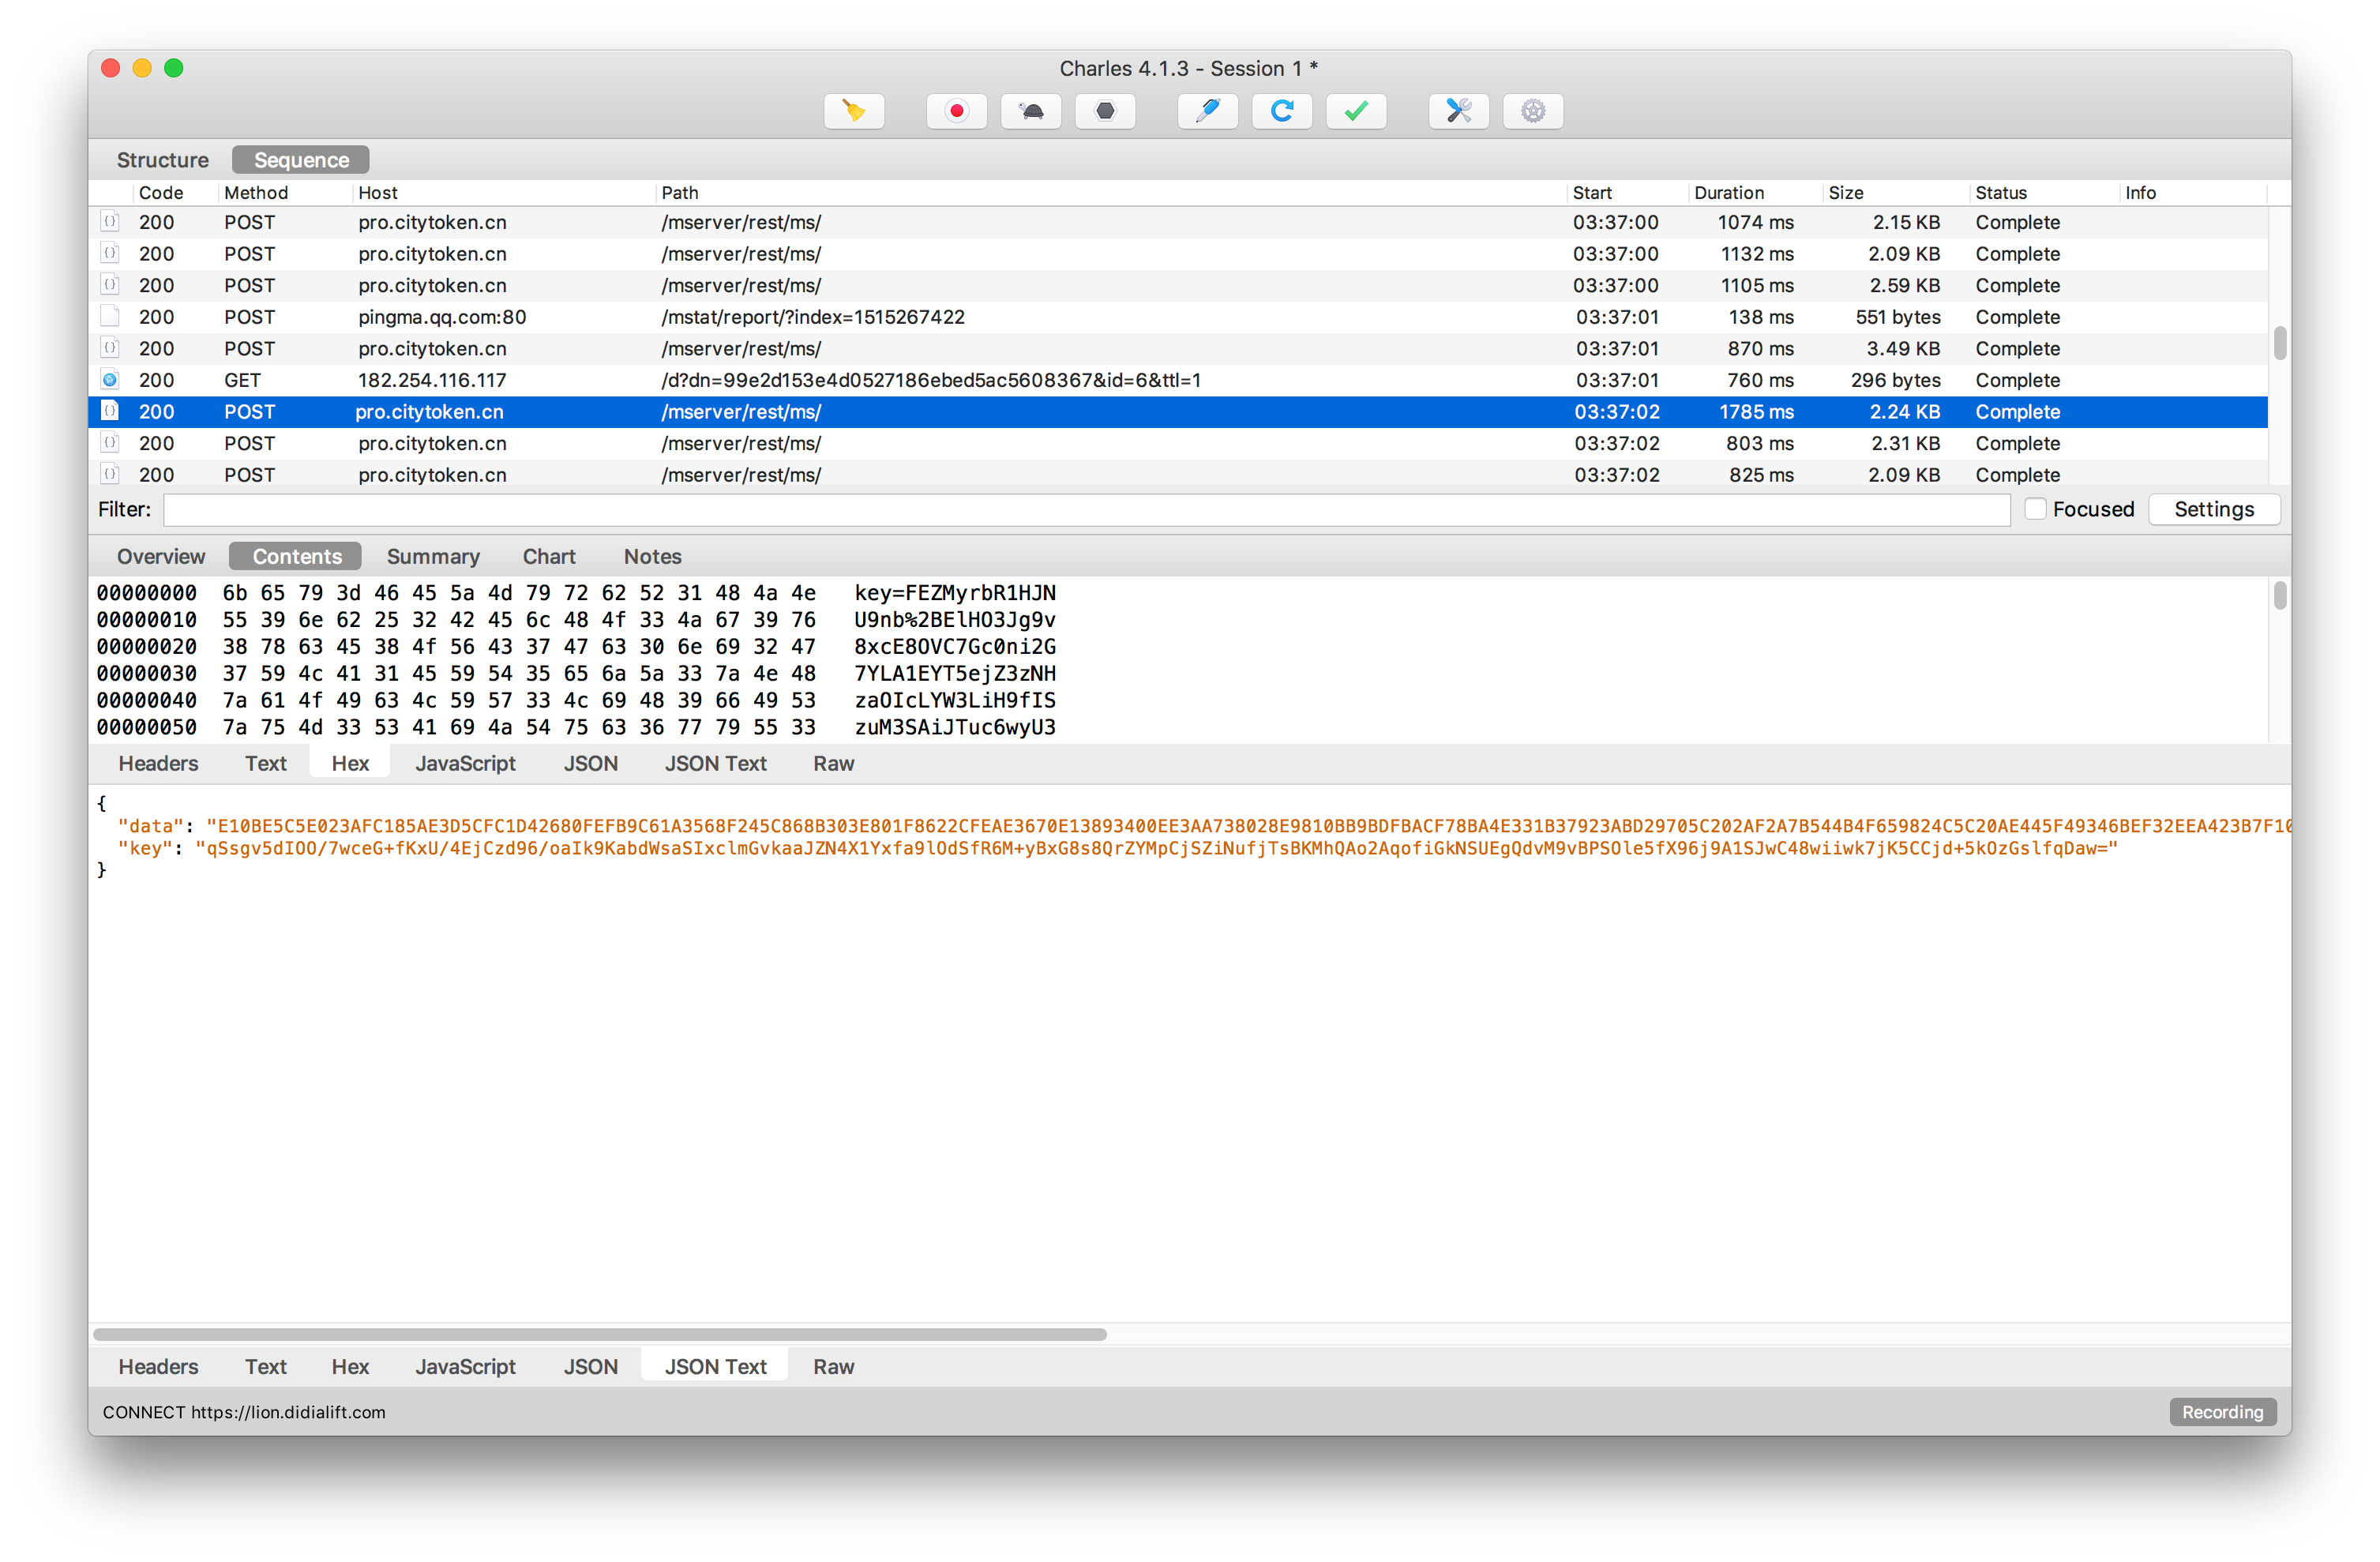Select response pane Headers tab

[x=158, y=1366]
